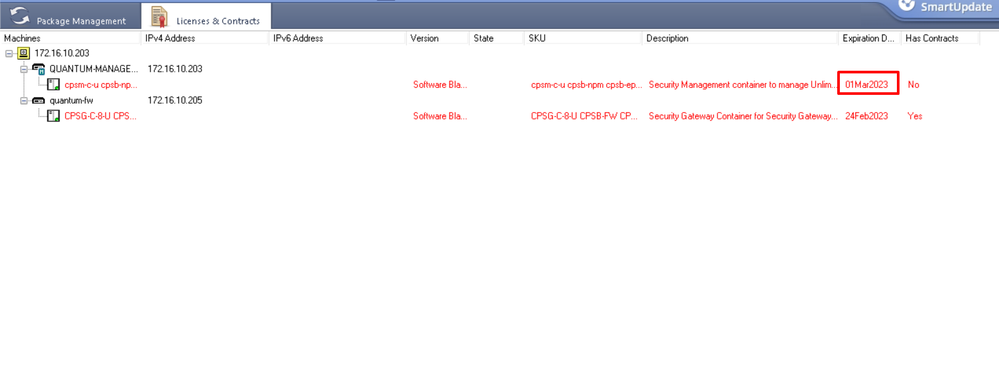Screen dimensions: 999x385
Task: Sort by the IPv6 Address column header
Action: (338, 38)
